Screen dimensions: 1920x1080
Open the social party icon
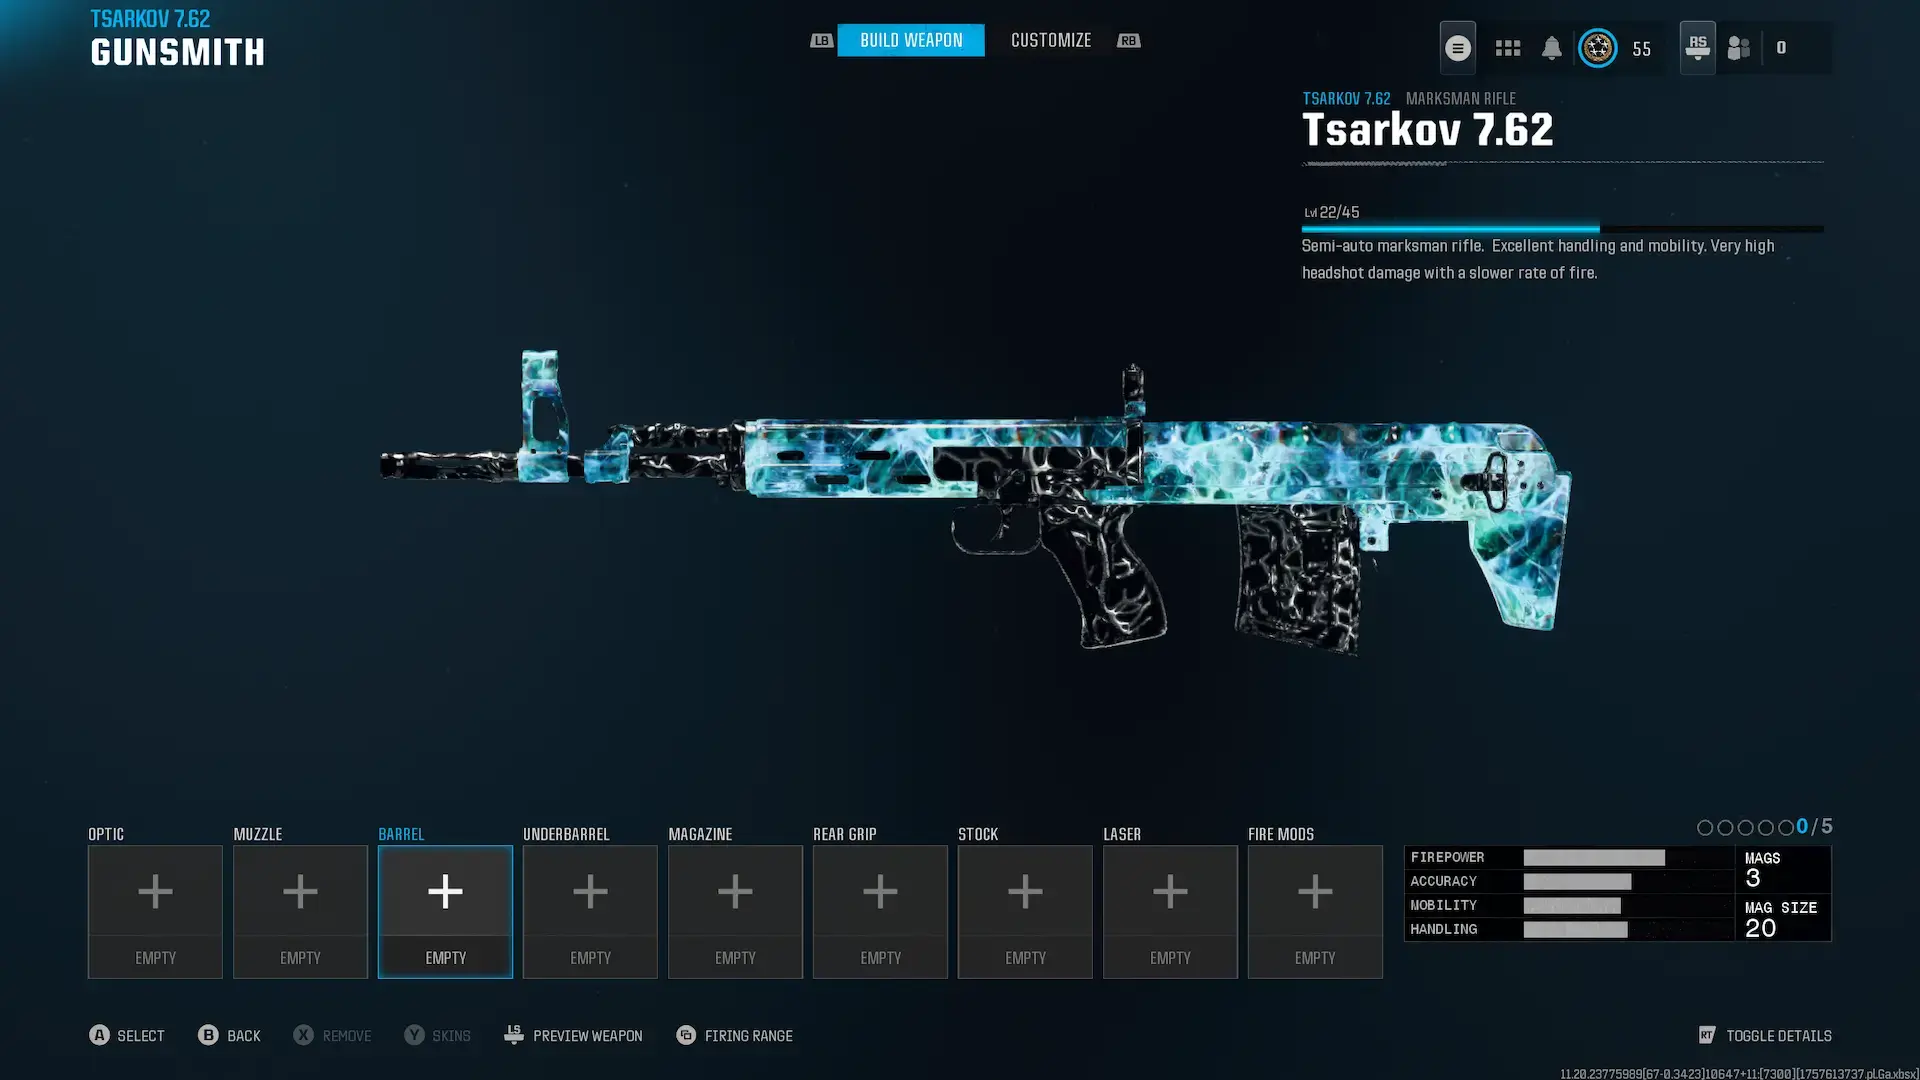point(1739,48)
